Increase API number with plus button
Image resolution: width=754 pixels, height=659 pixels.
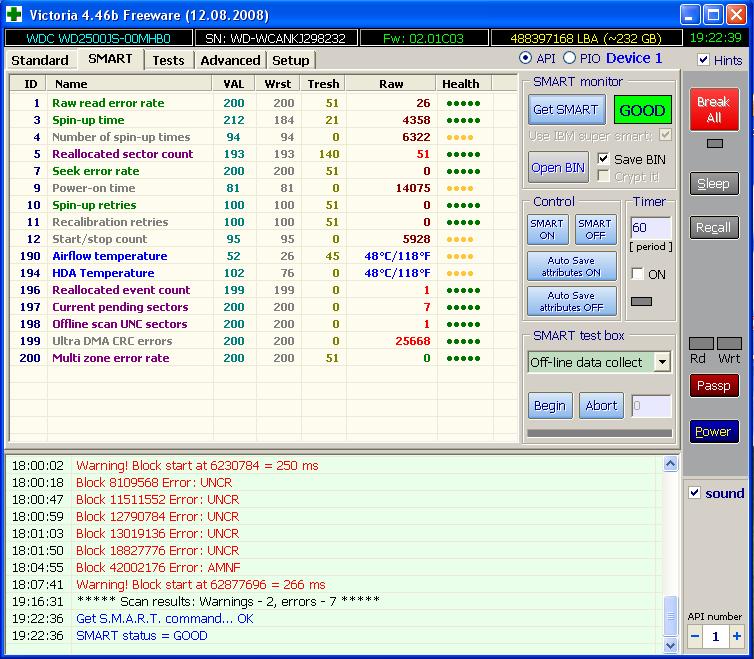(737, 636)
